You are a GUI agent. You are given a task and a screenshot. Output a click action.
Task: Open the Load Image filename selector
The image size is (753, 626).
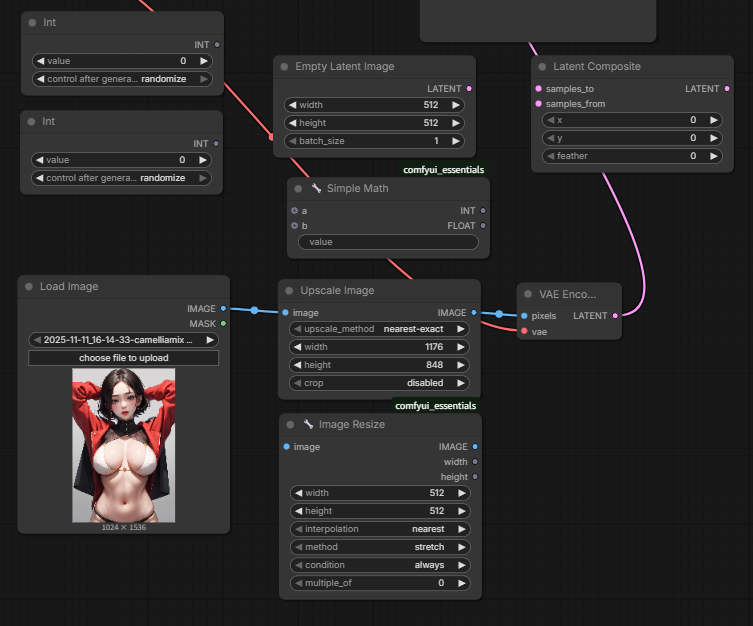123,340
